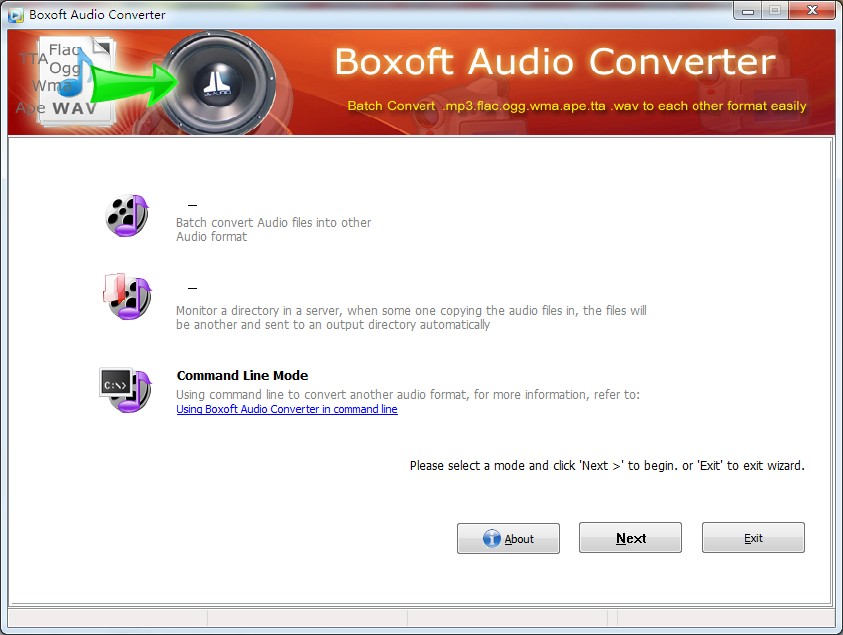The height and width of the screenshot is (635, 843).
Task: Minimize the Boxoft Audio Converter window
Action: 747,11
